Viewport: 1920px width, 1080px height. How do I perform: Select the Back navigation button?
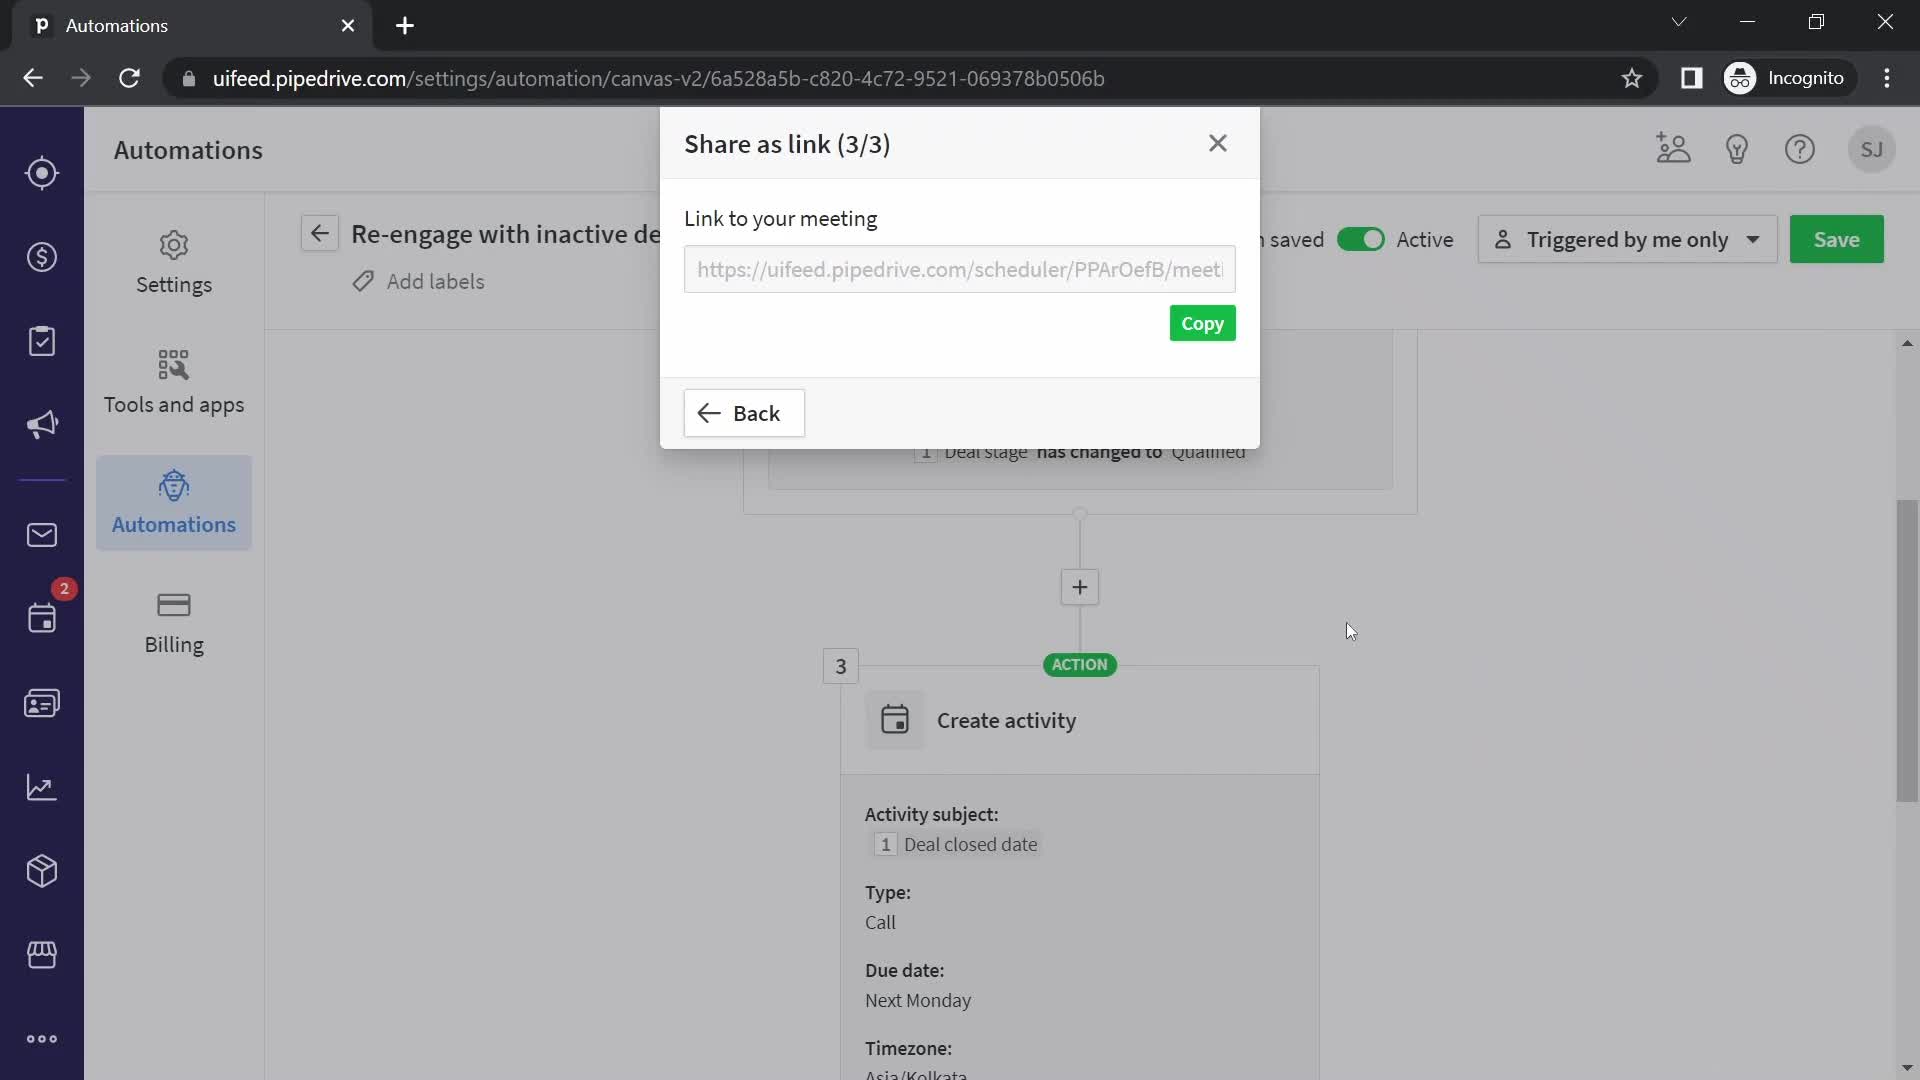click(x=744, y=413)
